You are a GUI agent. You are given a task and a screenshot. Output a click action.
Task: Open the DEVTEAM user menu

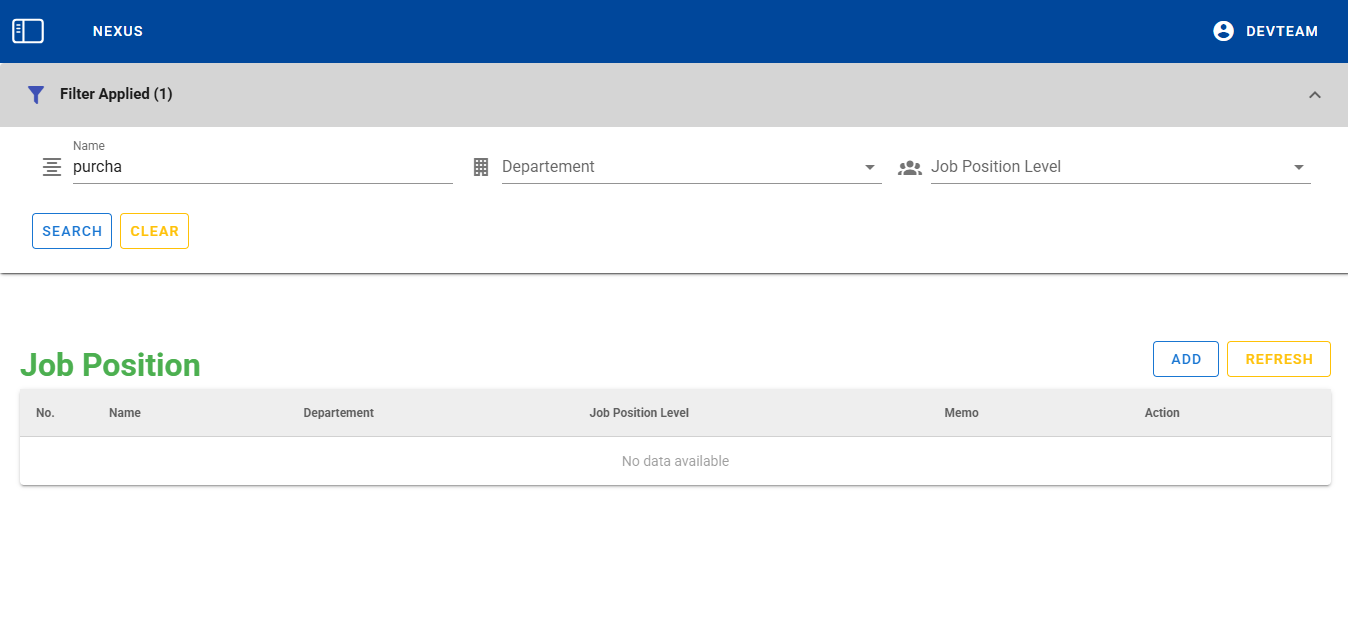(1281, 31)
